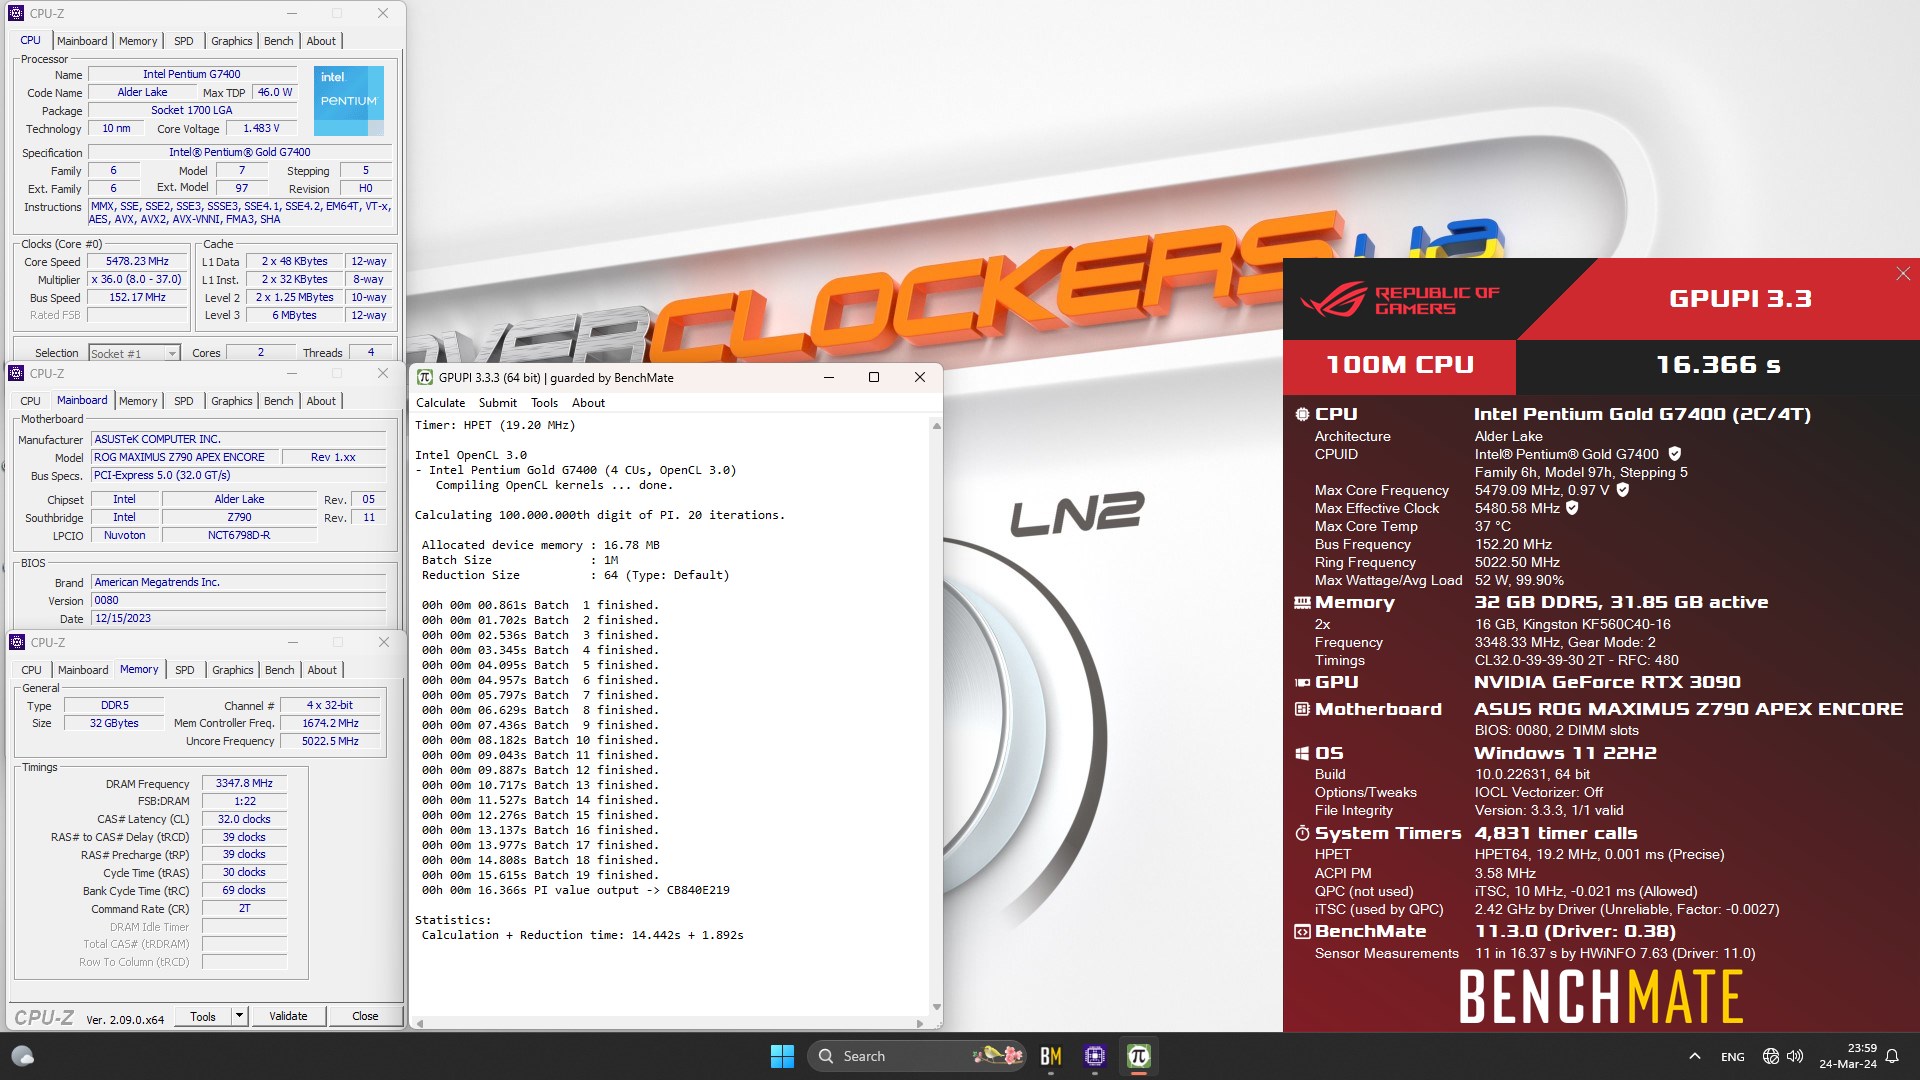Open the weather widget icon in taskbar
The width and height of the screenshot is (1920, 1080).
22,1056
